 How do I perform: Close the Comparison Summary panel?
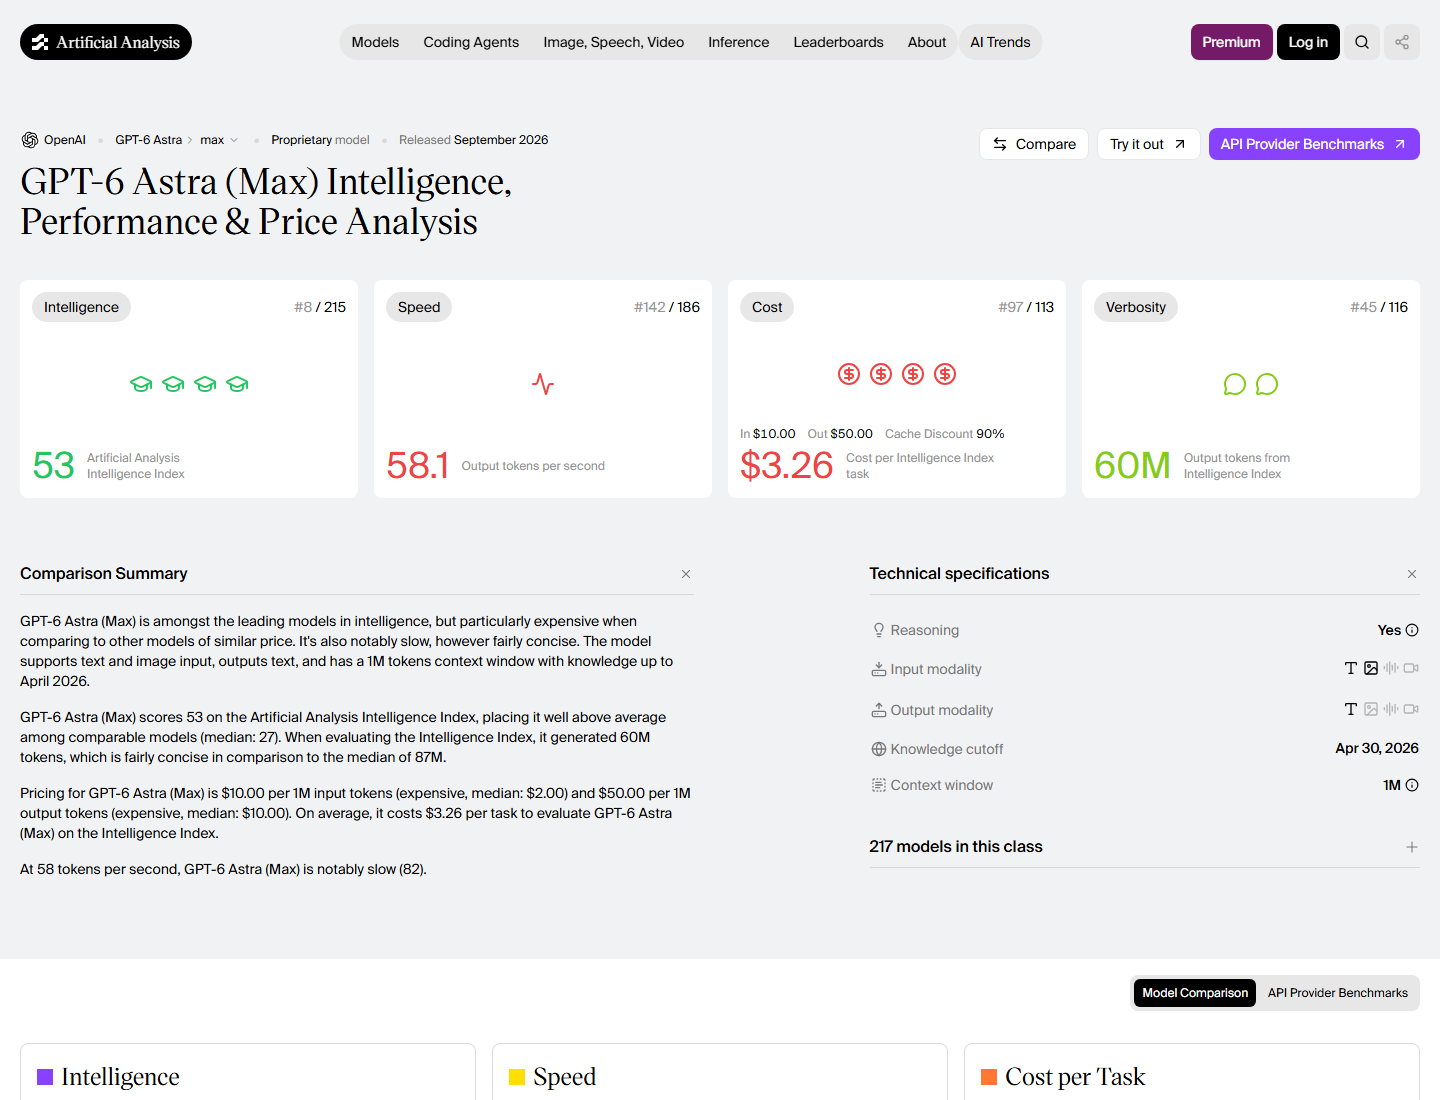point(686,574)
